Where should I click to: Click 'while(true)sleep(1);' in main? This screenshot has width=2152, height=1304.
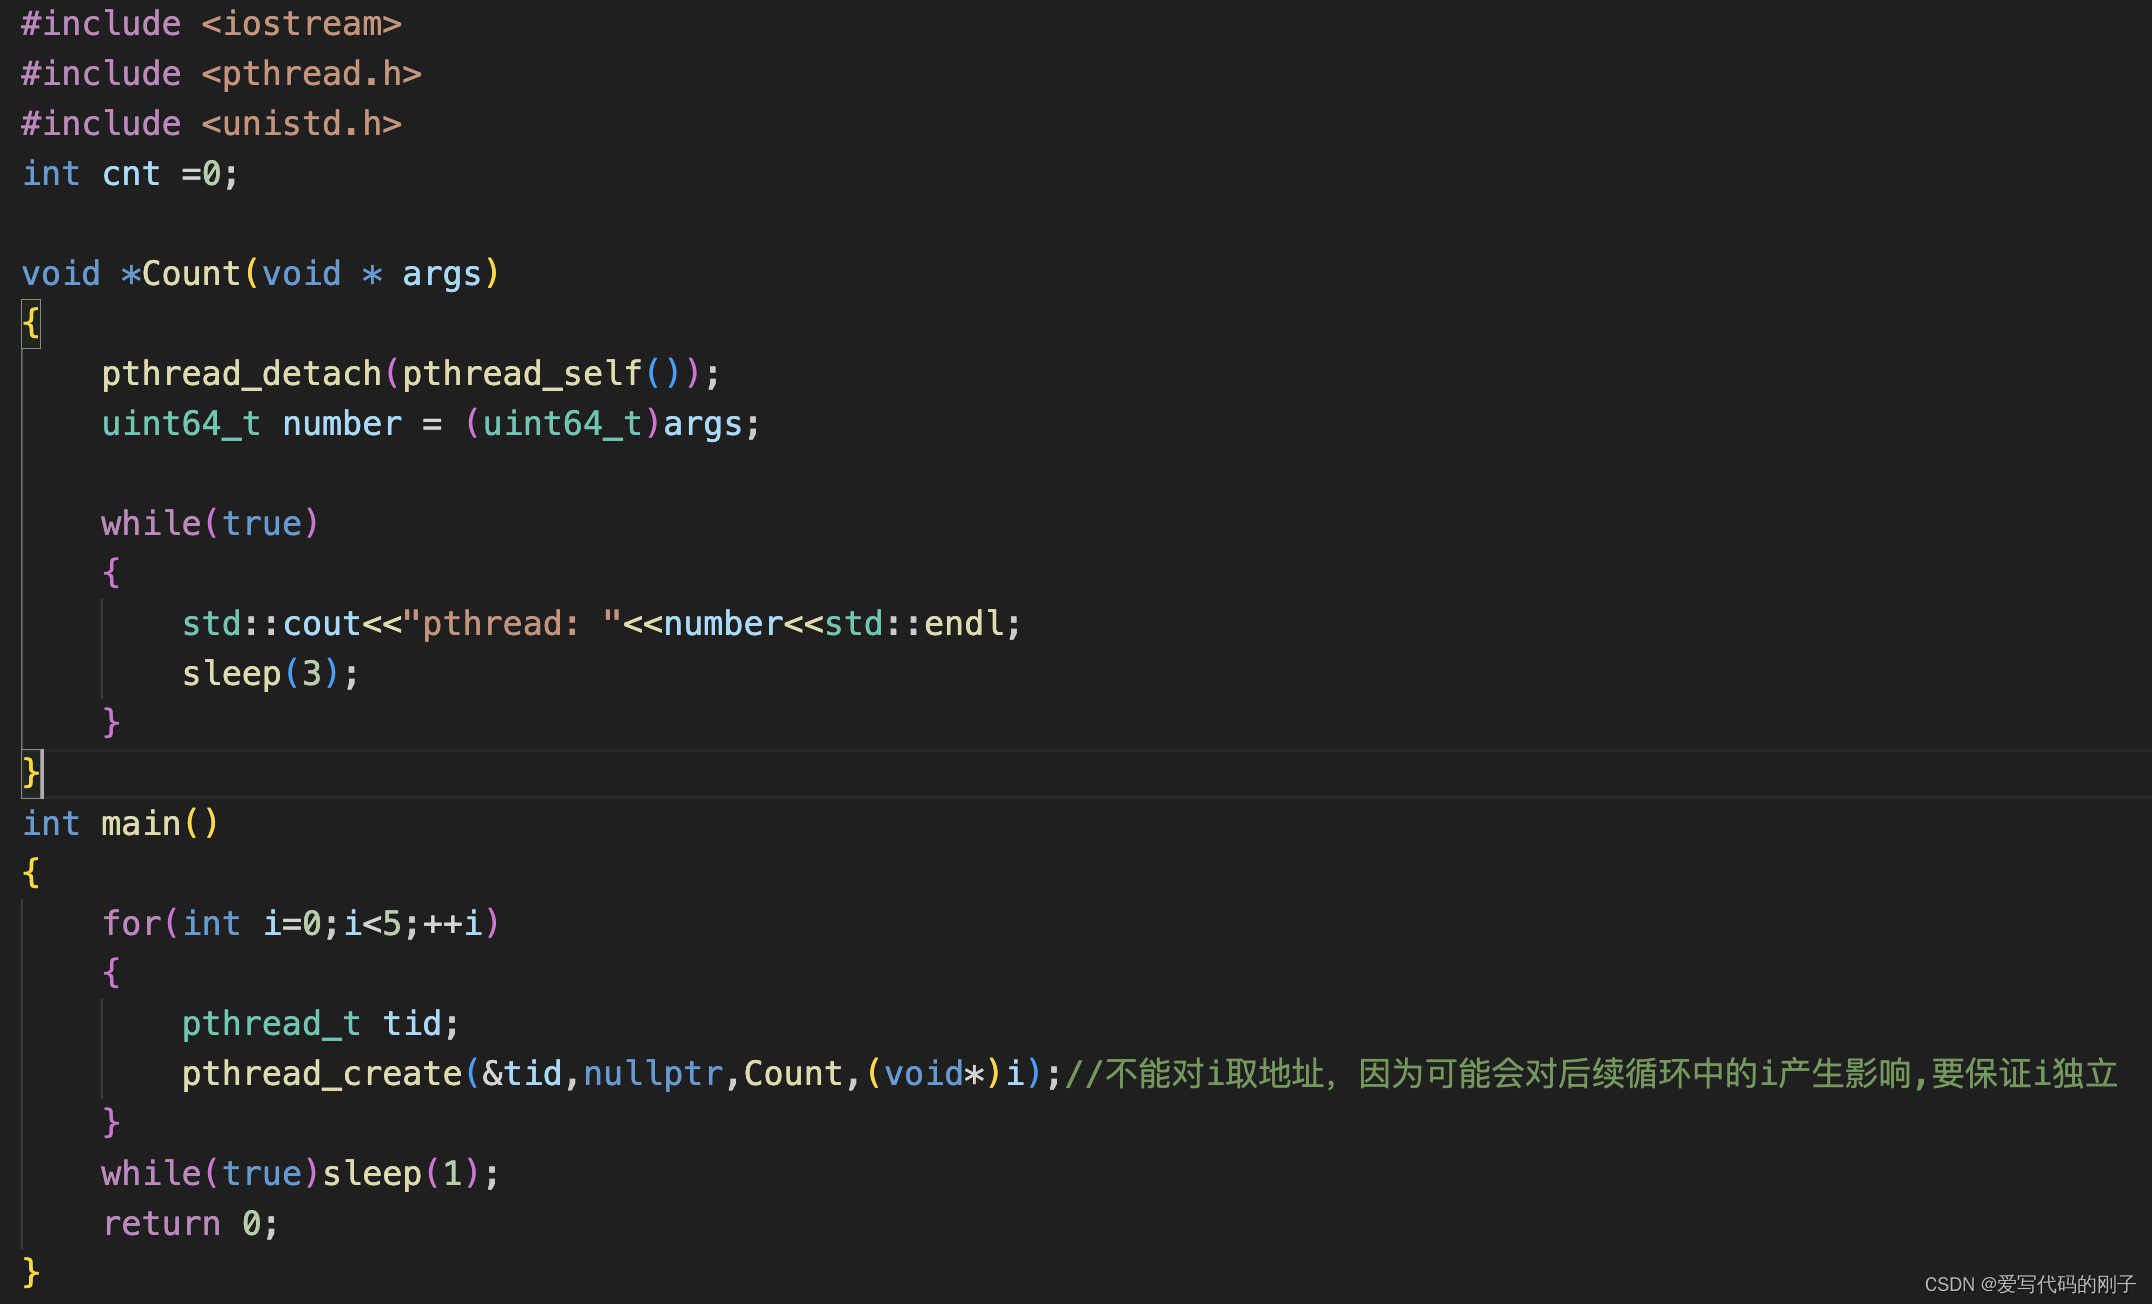click(x=300, y=1174)
